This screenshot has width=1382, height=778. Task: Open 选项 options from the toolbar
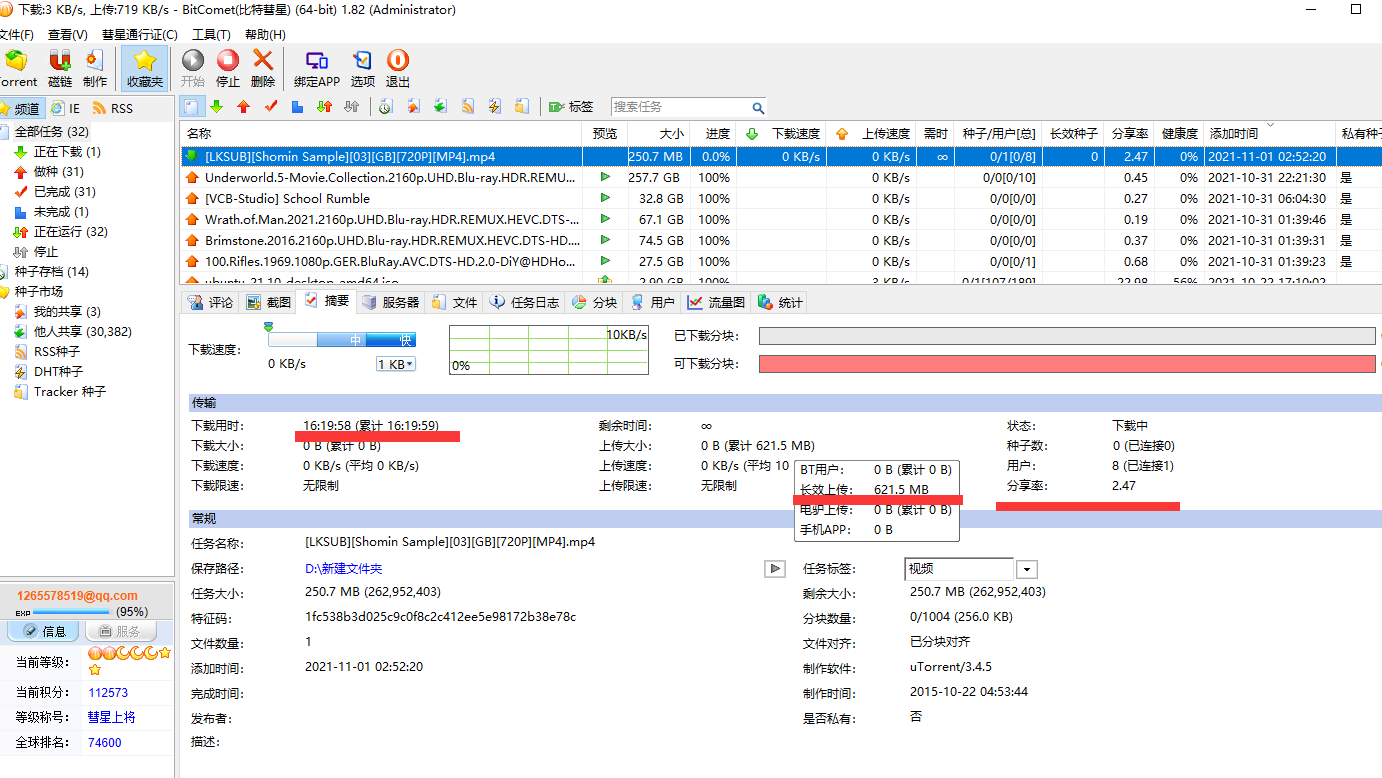tap(362, 68)
